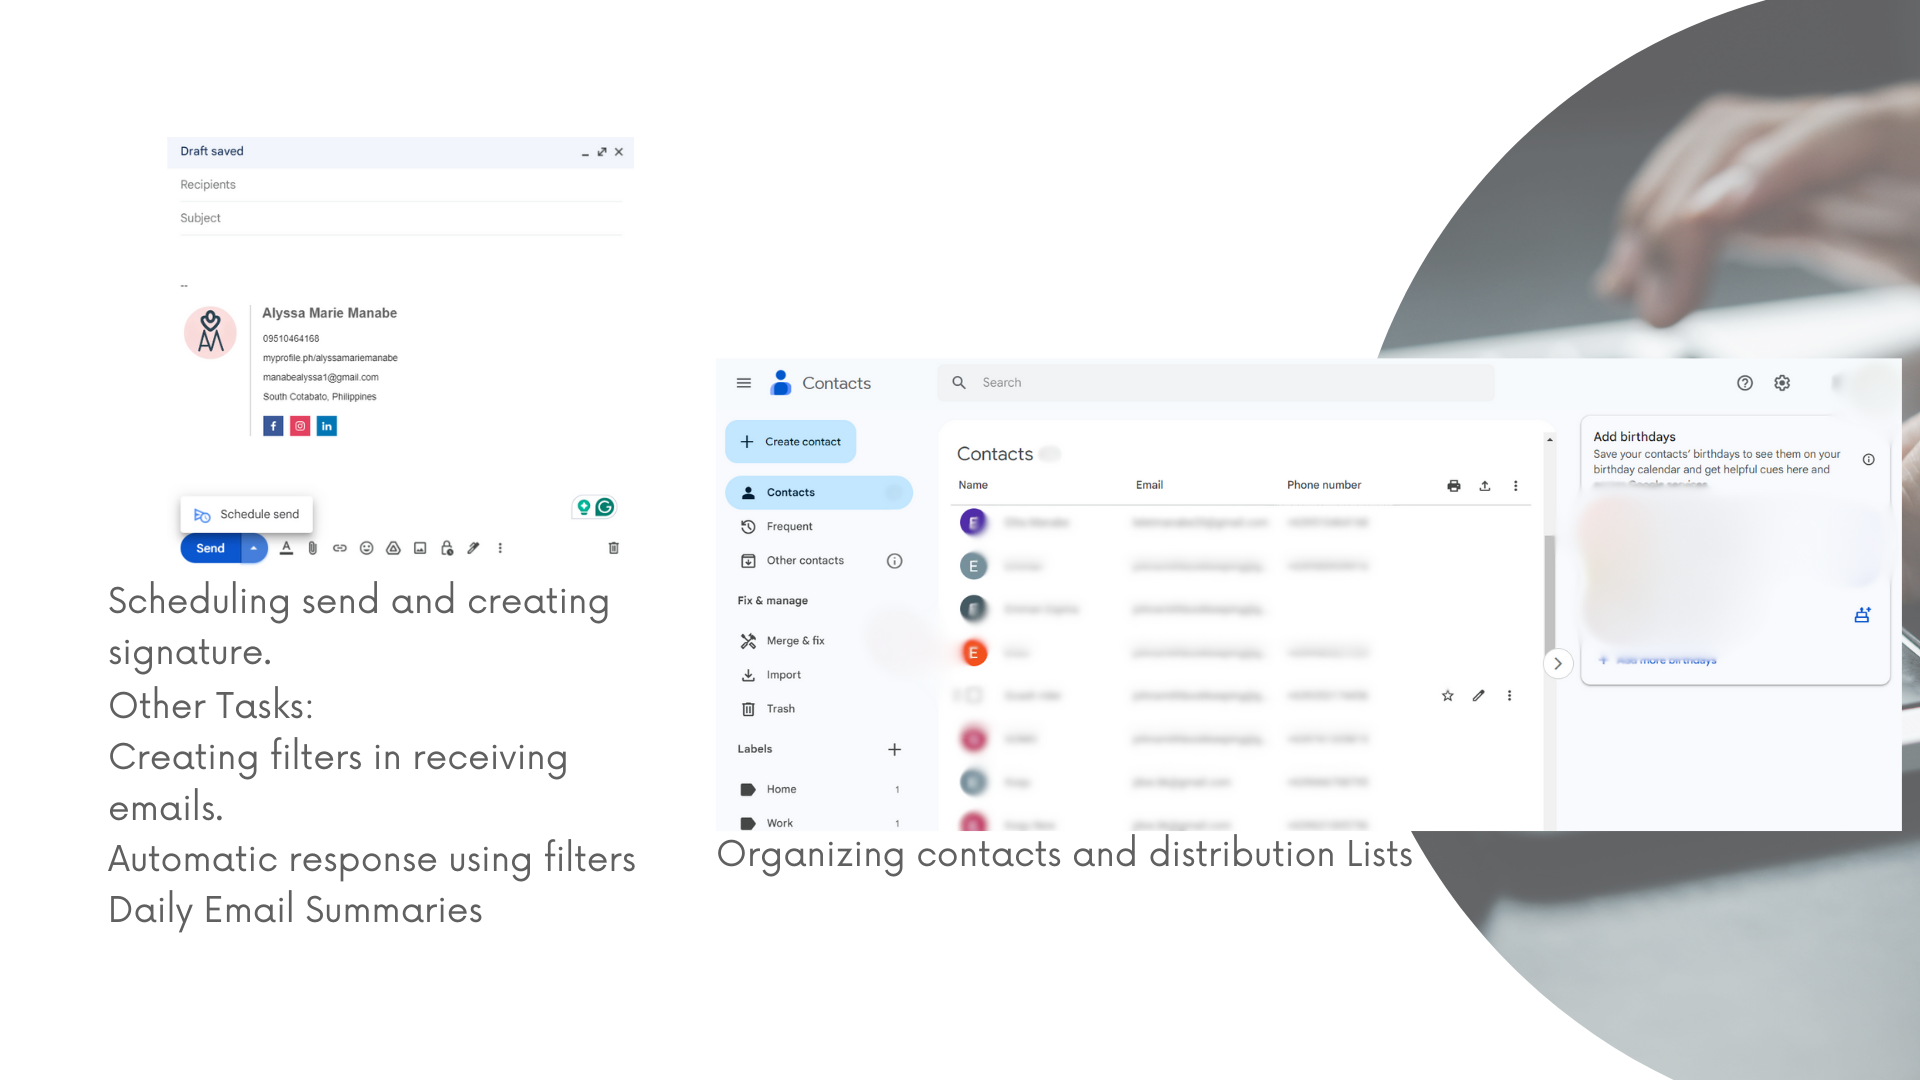Toggle confidential mode lock icon
This screenshot has height=1080, width=1920.
447,548
